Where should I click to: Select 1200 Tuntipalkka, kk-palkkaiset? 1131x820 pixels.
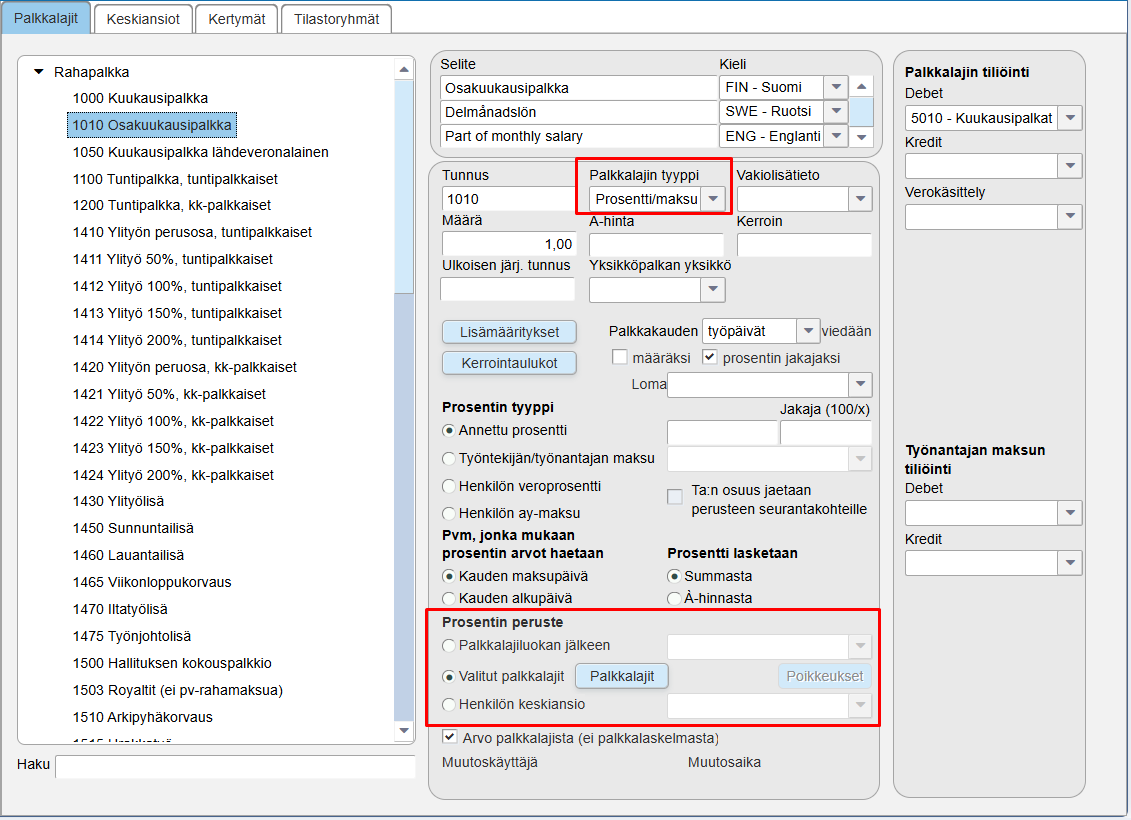172,206
